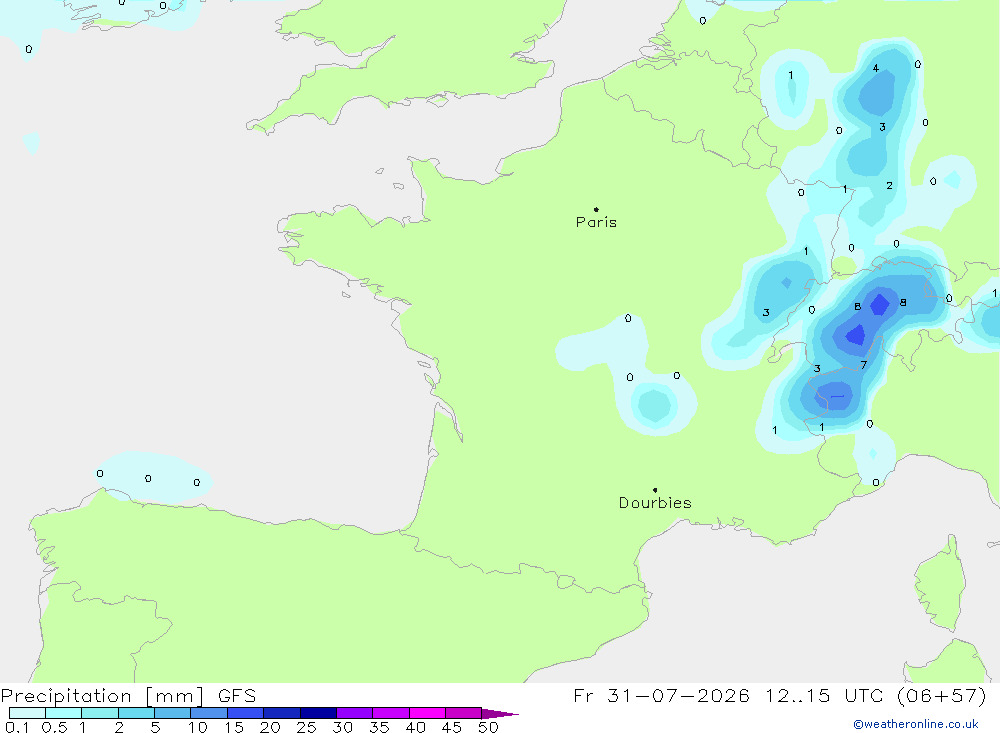Click the Dourbies location dot marker
Screen dimensions: 1000x733
coord(655,490)
